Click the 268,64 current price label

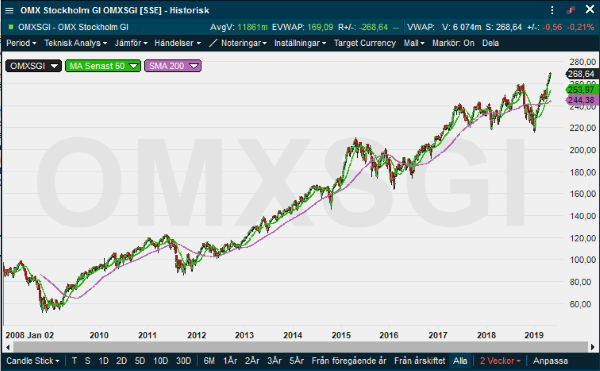(582, 74)
